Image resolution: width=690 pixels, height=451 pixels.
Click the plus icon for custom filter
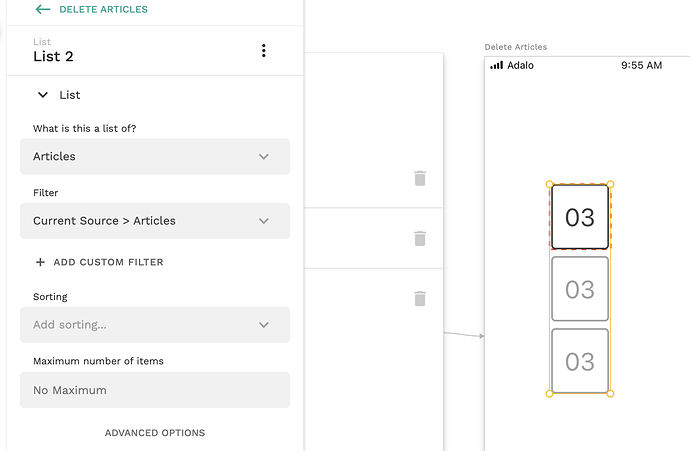click(40, 262)
